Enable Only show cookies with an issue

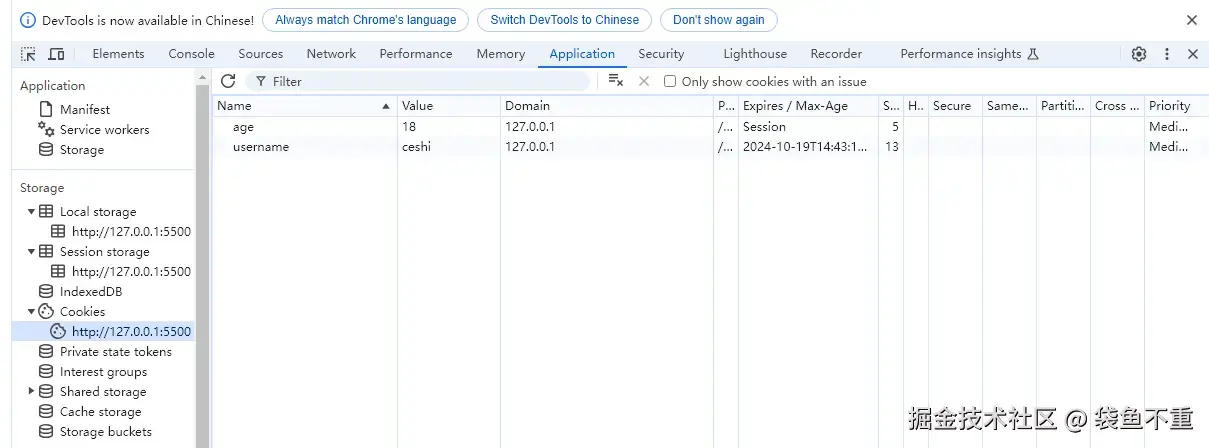670,81
